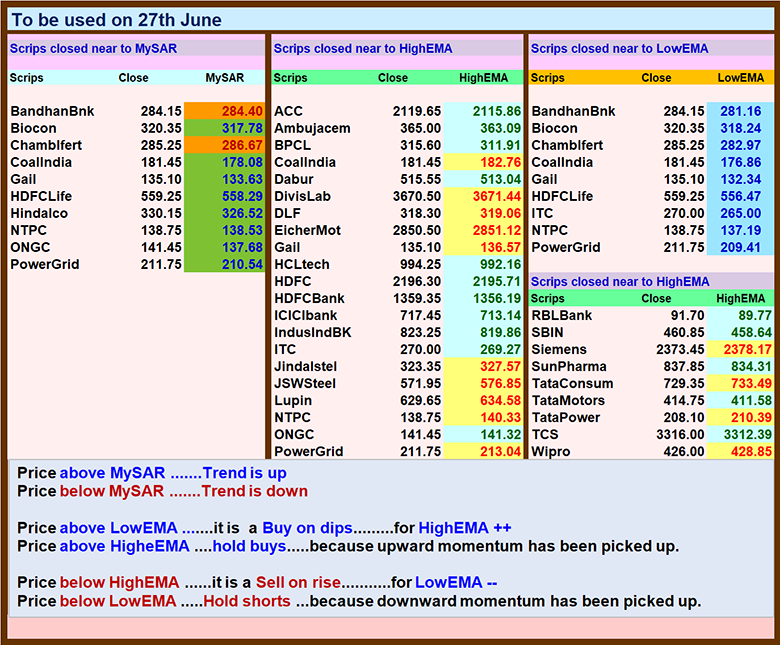This screenshot has height=645, width=780.
Task: Click HDFCBank HighEMA value 1356.19
Action: point(497,298)
